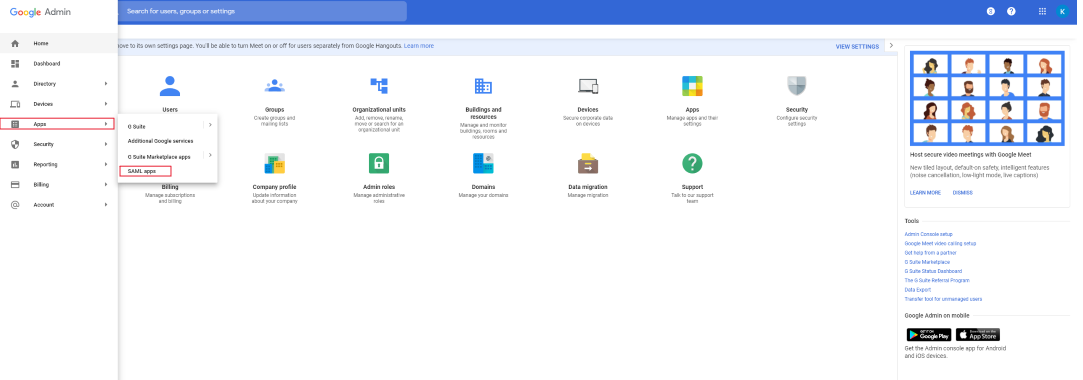Click the Dashboard grid icon
This screenshot has width=1083, height=380.
(15, 64)
